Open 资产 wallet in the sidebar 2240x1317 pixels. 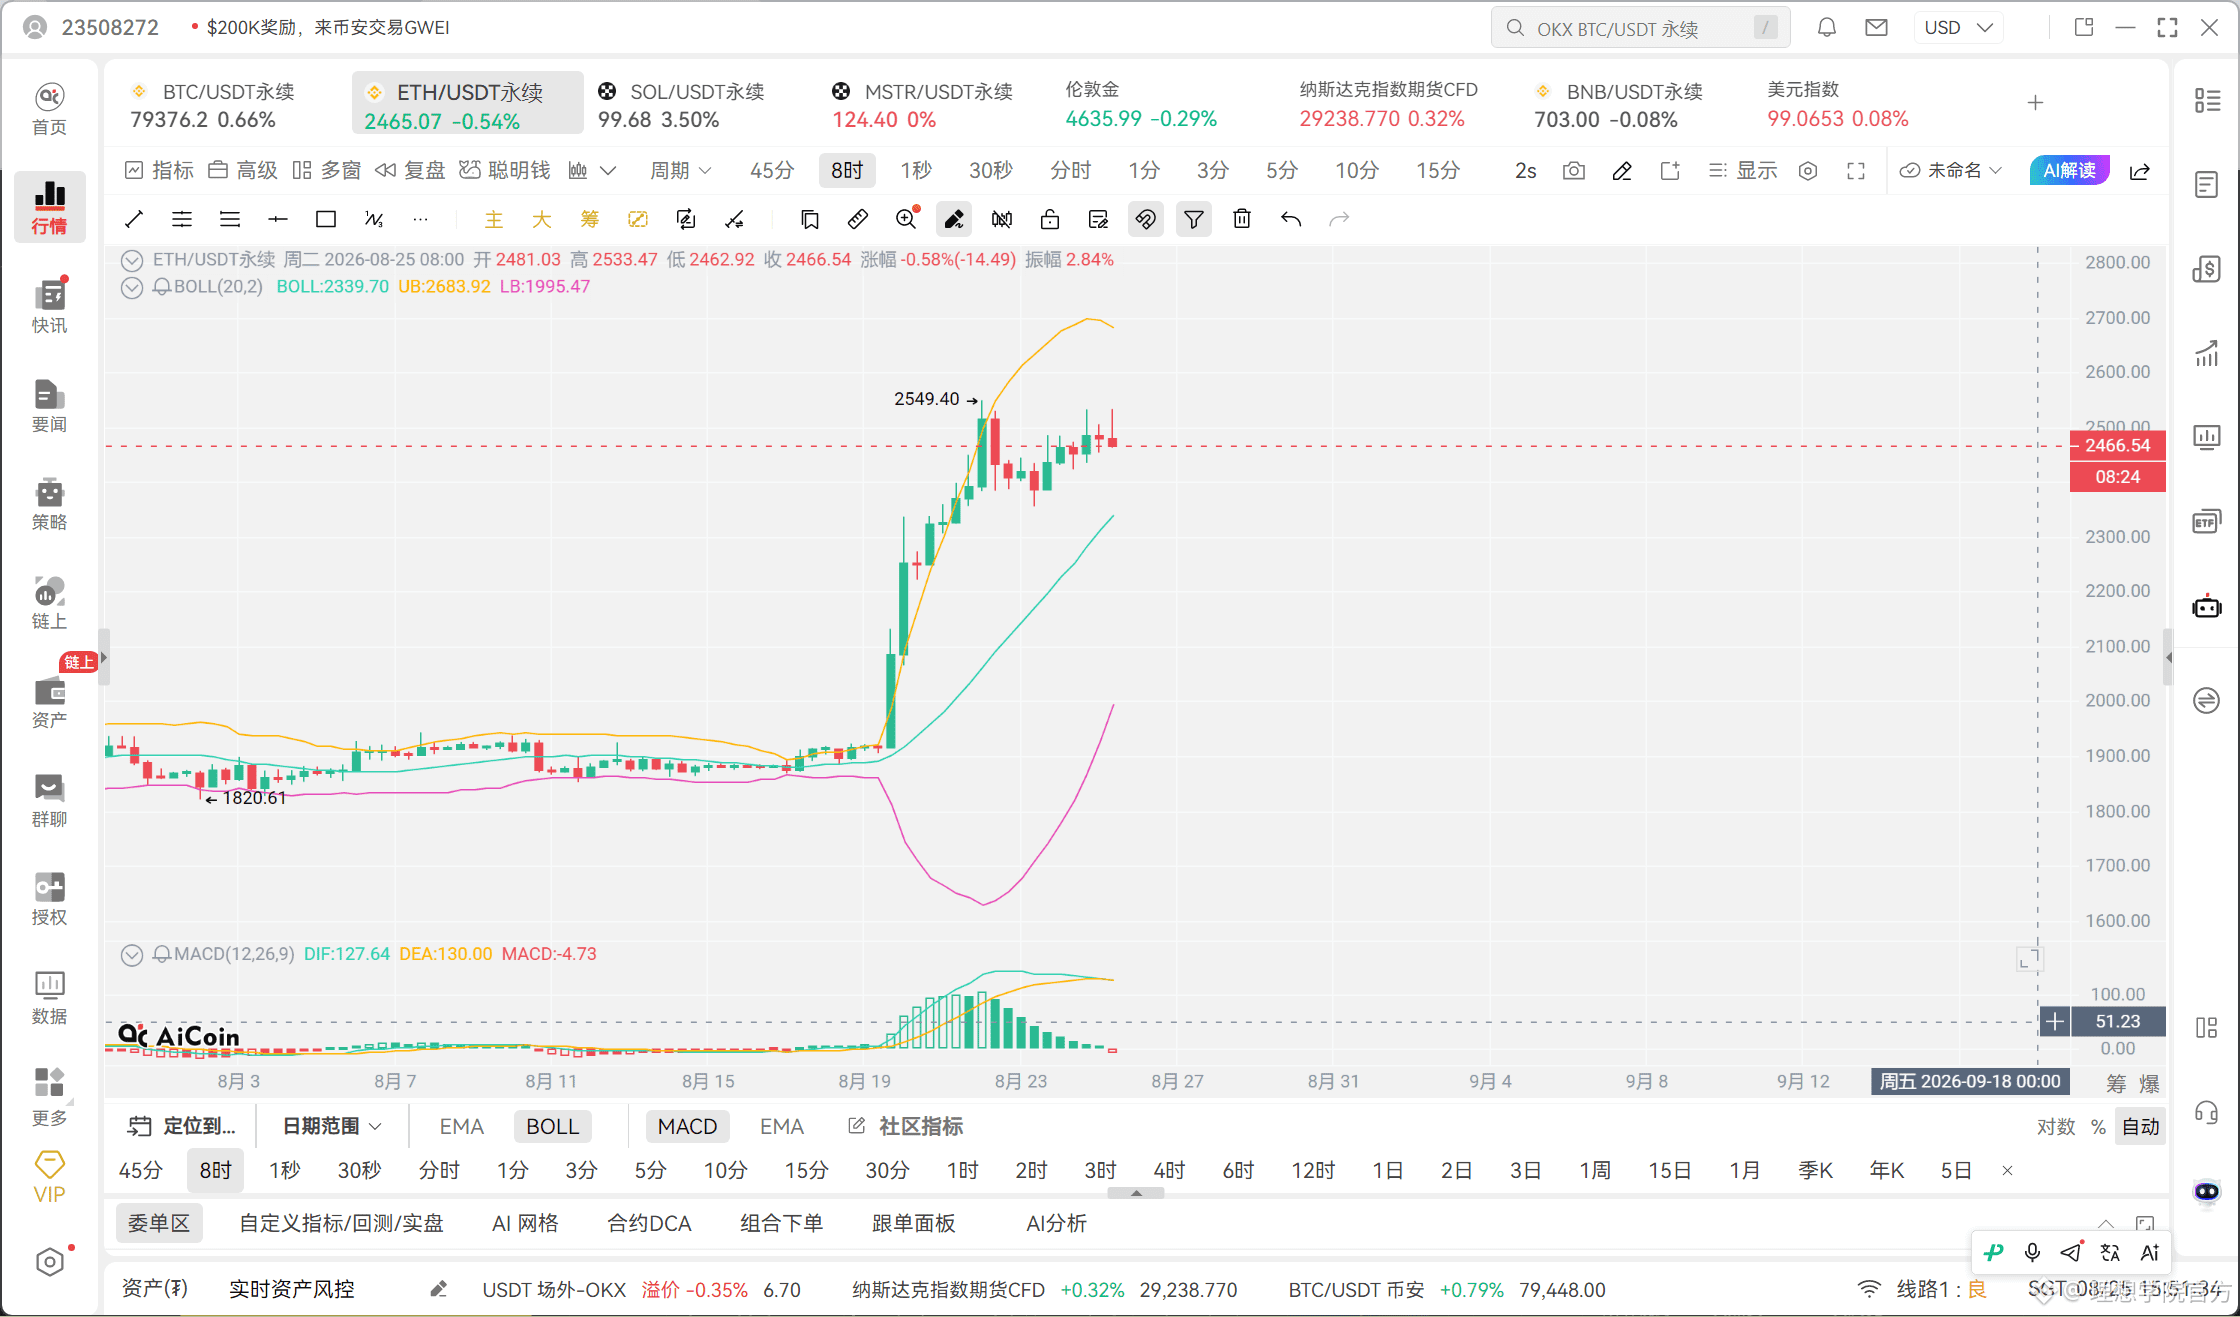[49, 701]
